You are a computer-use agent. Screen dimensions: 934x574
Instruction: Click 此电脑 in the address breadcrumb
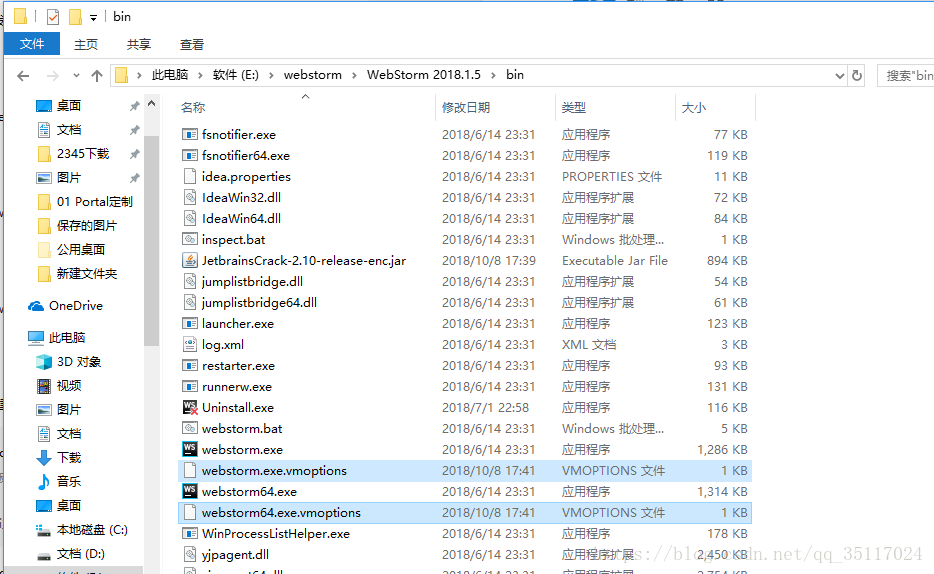[x=170, y=75]
